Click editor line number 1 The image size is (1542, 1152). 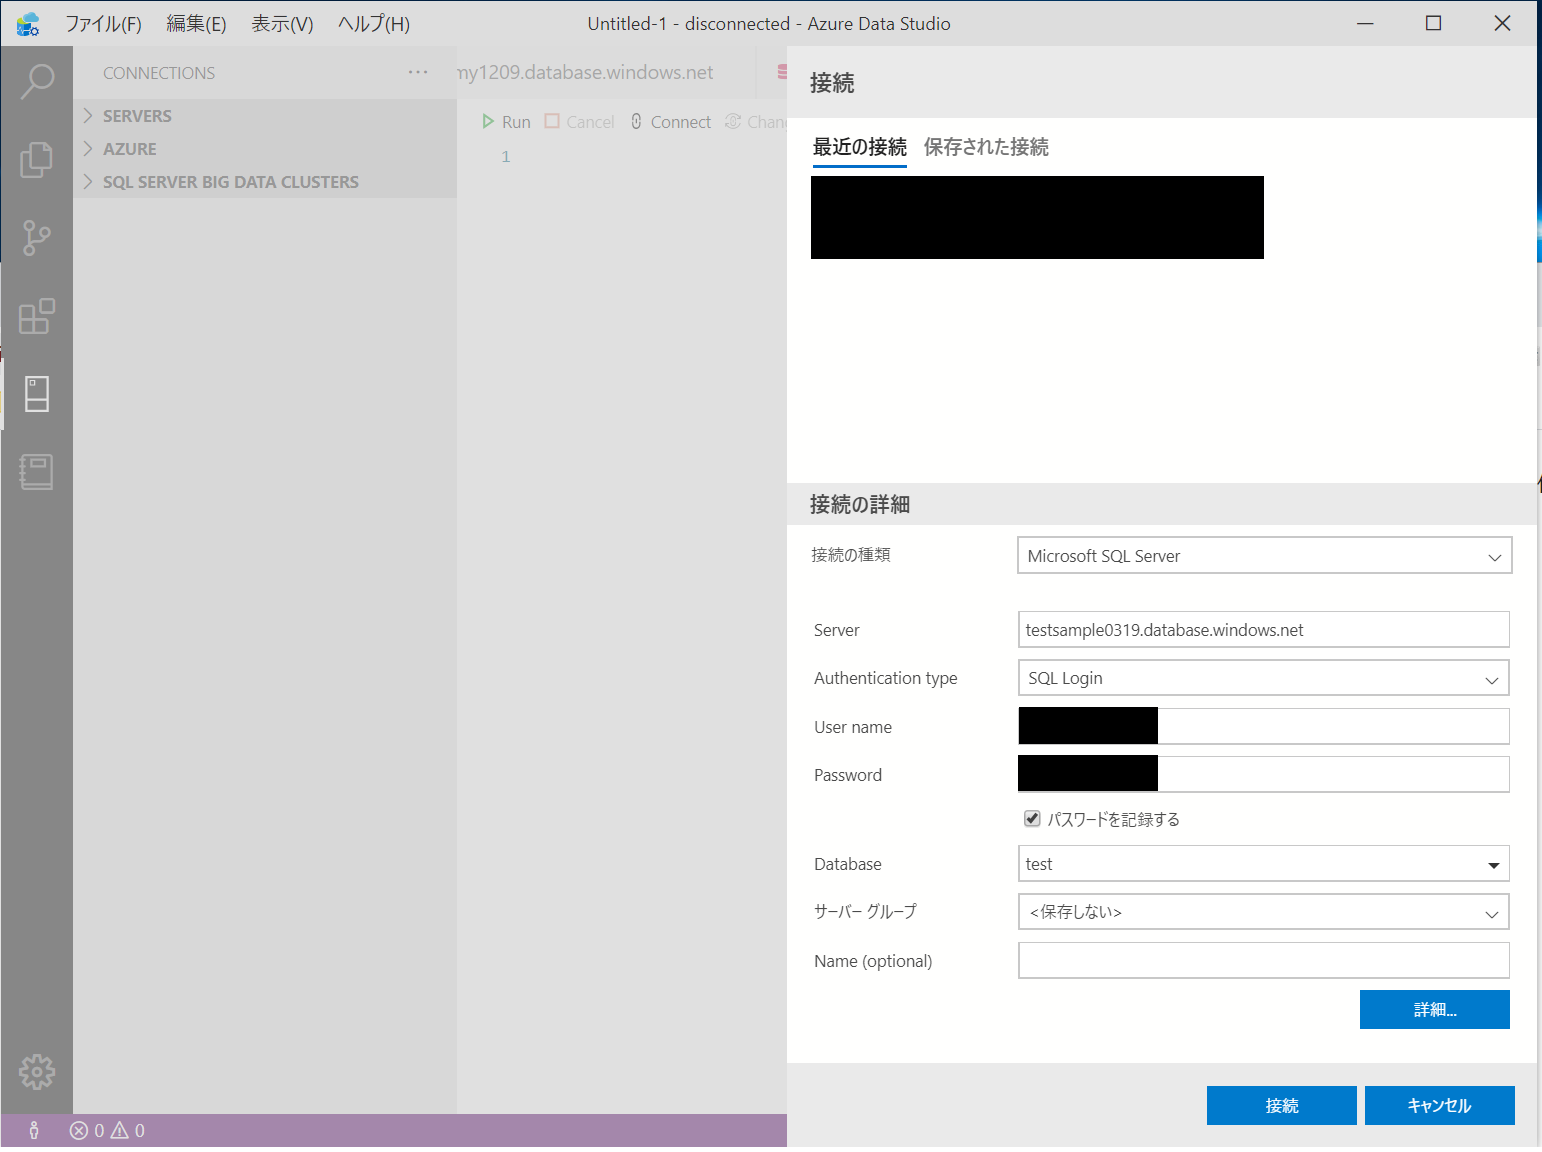pos(506,157)
